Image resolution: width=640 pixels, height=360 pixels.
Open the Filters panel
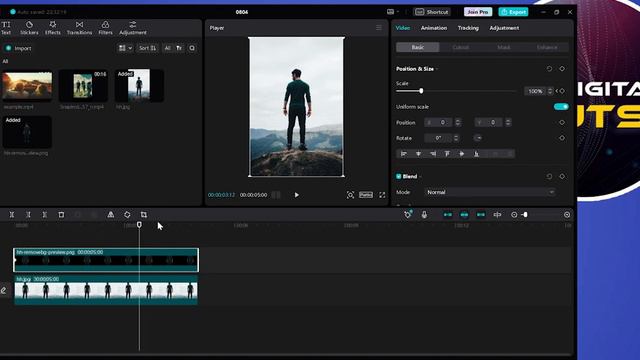pos(105,28)
